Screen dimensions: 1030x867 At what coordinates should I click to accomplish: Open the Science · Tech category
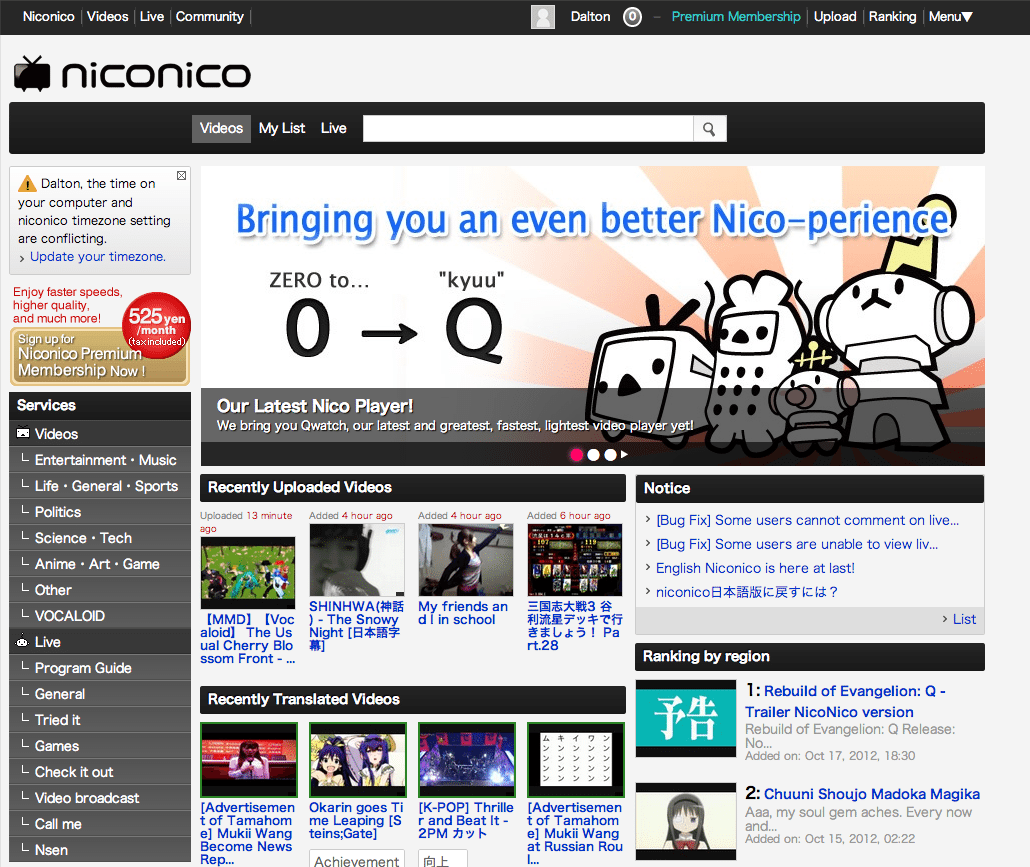(x=100, y=538)
